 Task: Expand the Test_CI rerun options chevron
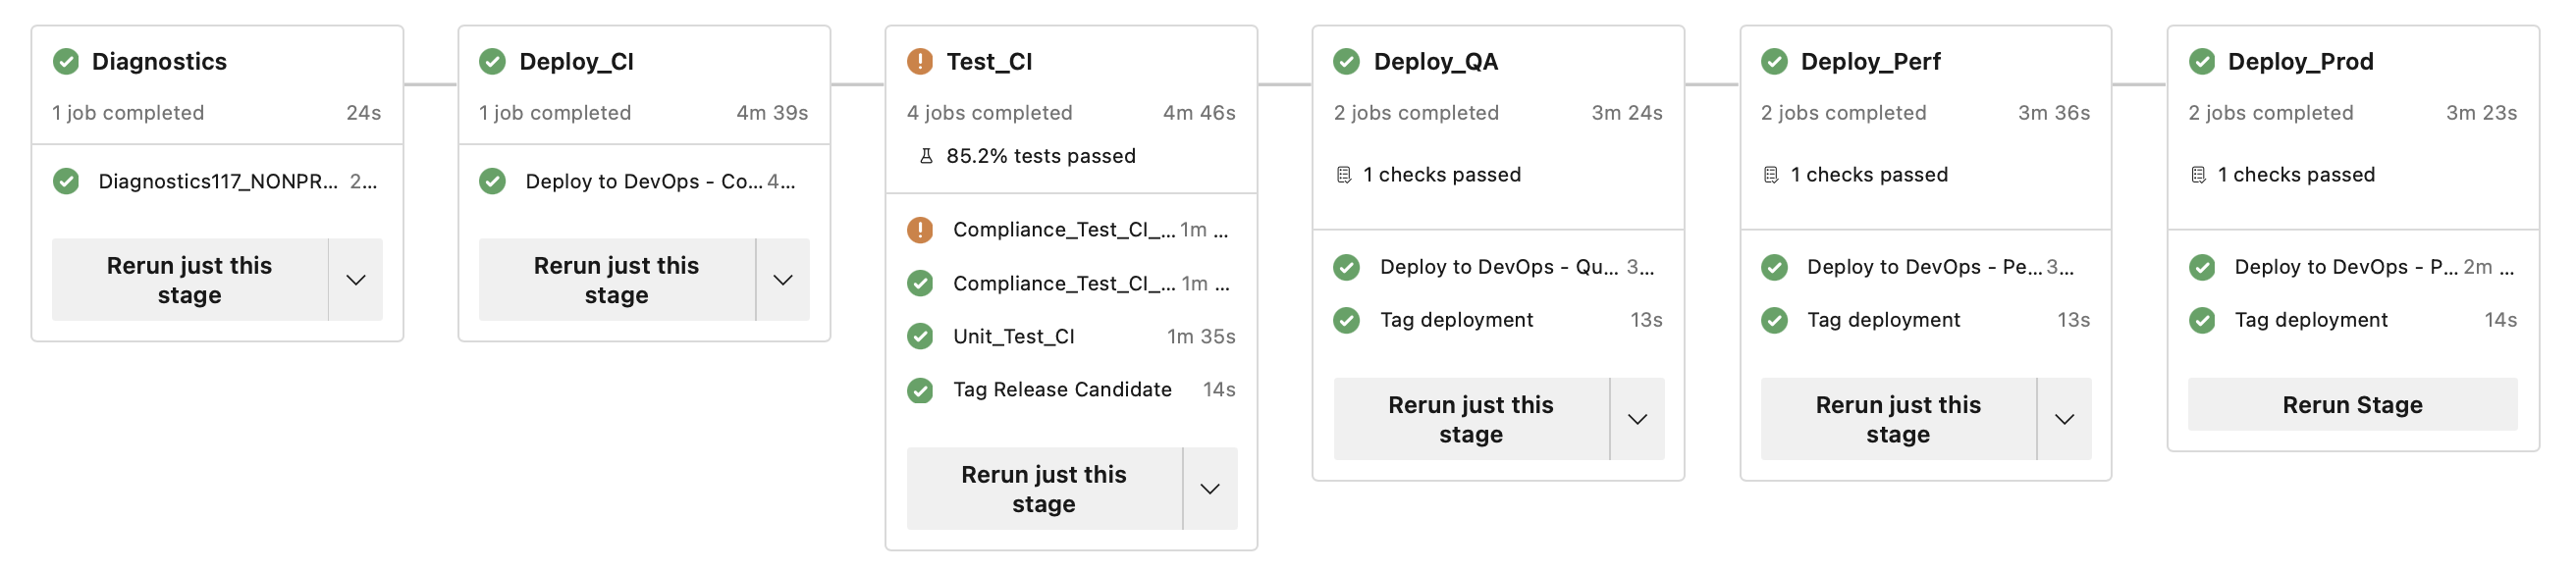point(1210,489)
